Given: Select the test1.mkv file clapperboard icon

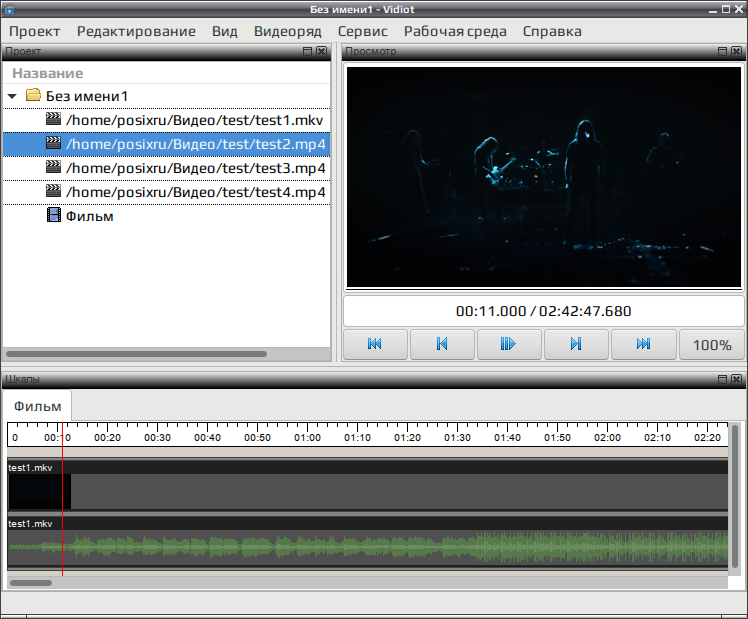Looking at the screenshot, I should 53,119.
